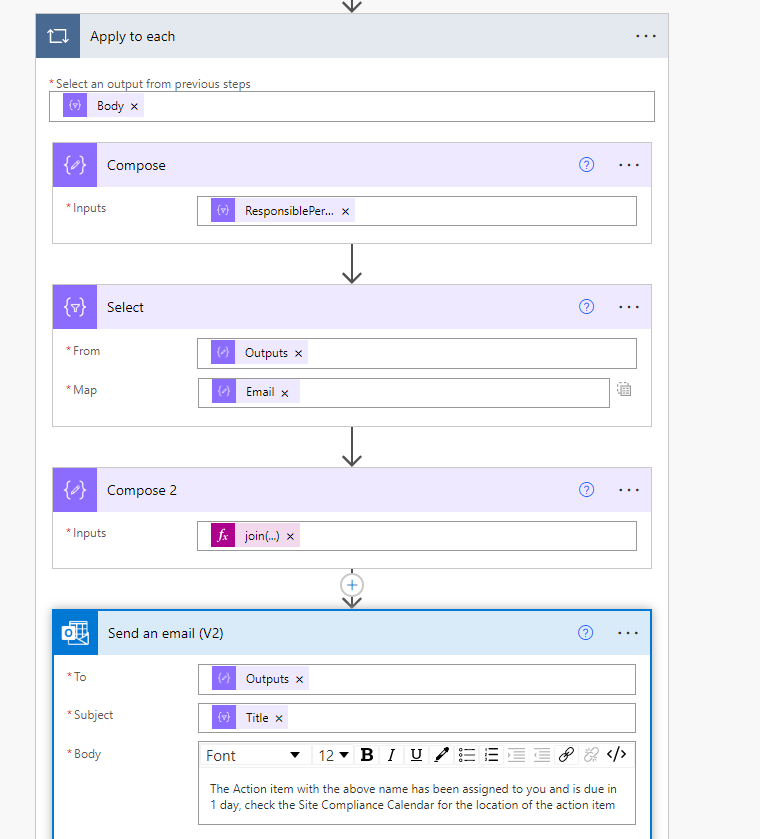
Task: Switch Map to key value mode
Action: point(624,389)
